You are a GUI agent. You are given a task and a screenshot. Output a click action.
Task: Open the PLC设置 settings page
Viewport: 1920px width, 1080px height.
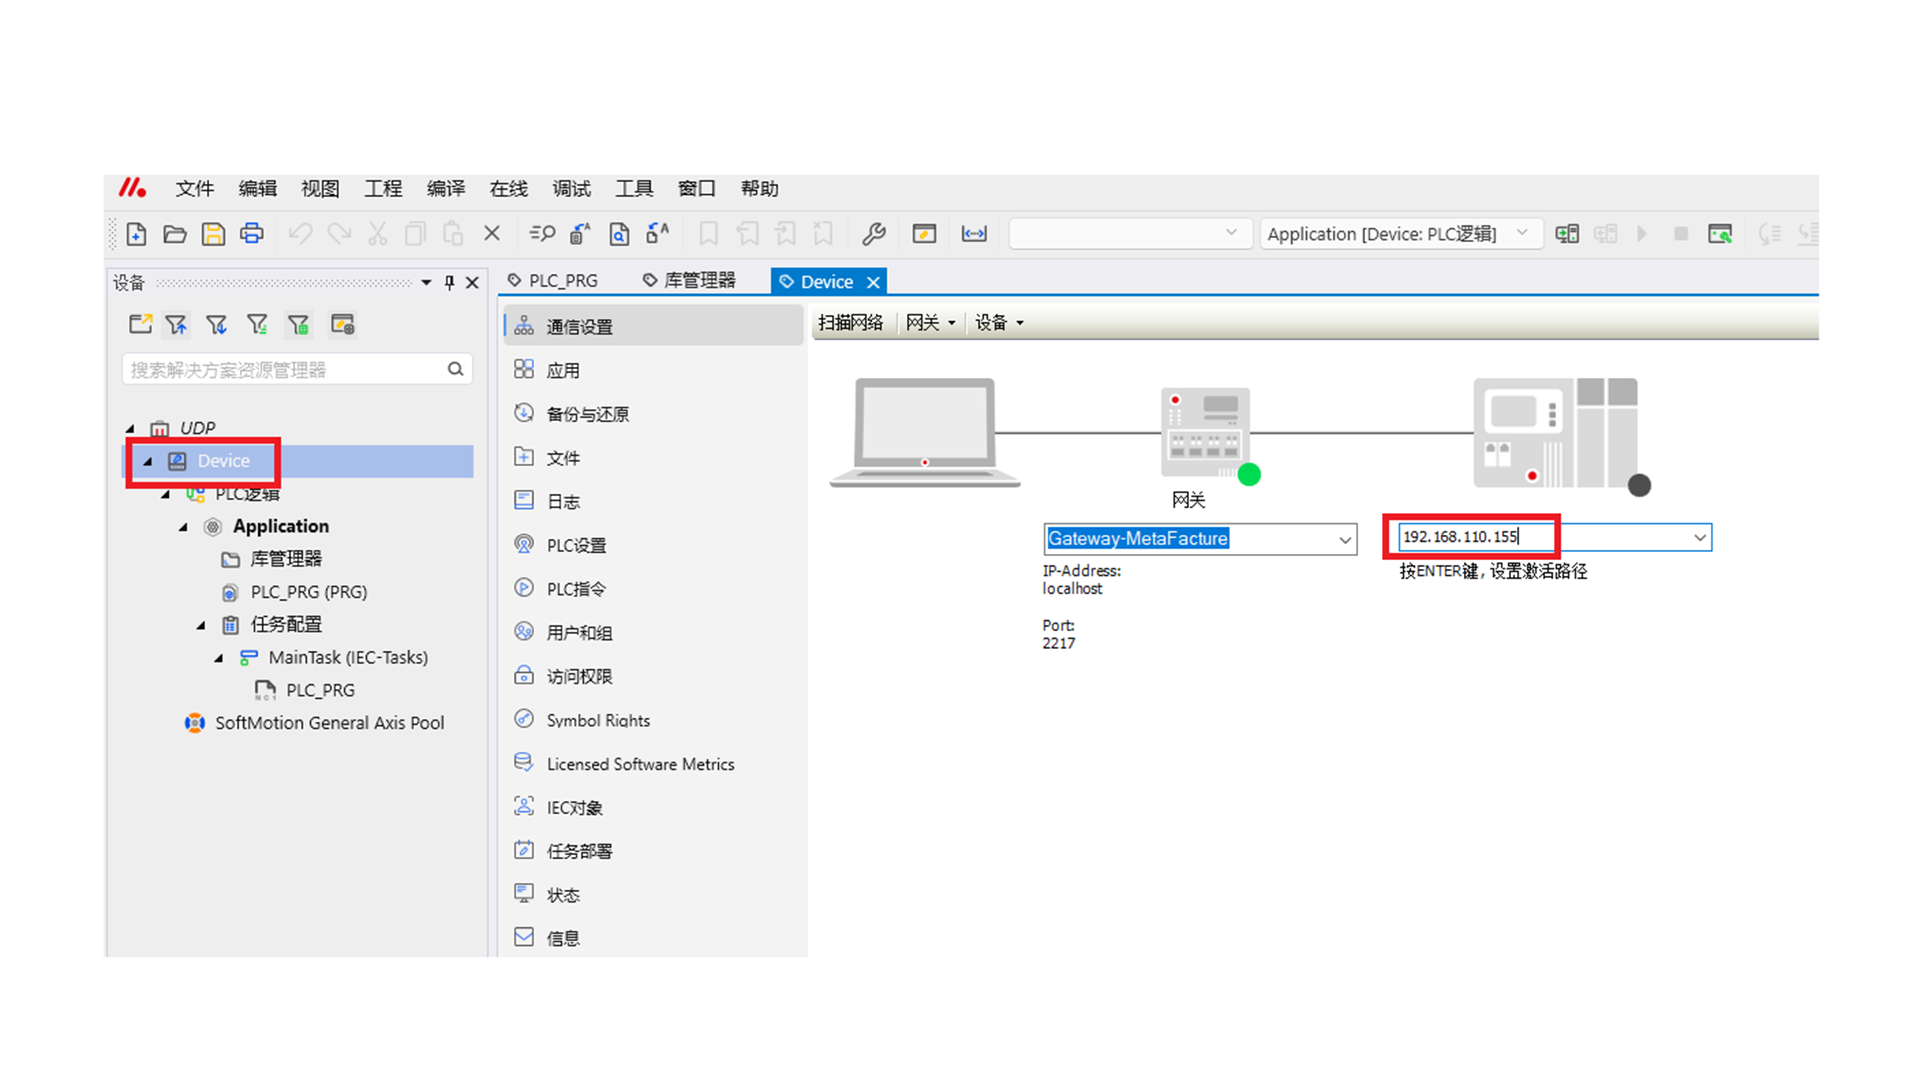(x=576, y=545)
